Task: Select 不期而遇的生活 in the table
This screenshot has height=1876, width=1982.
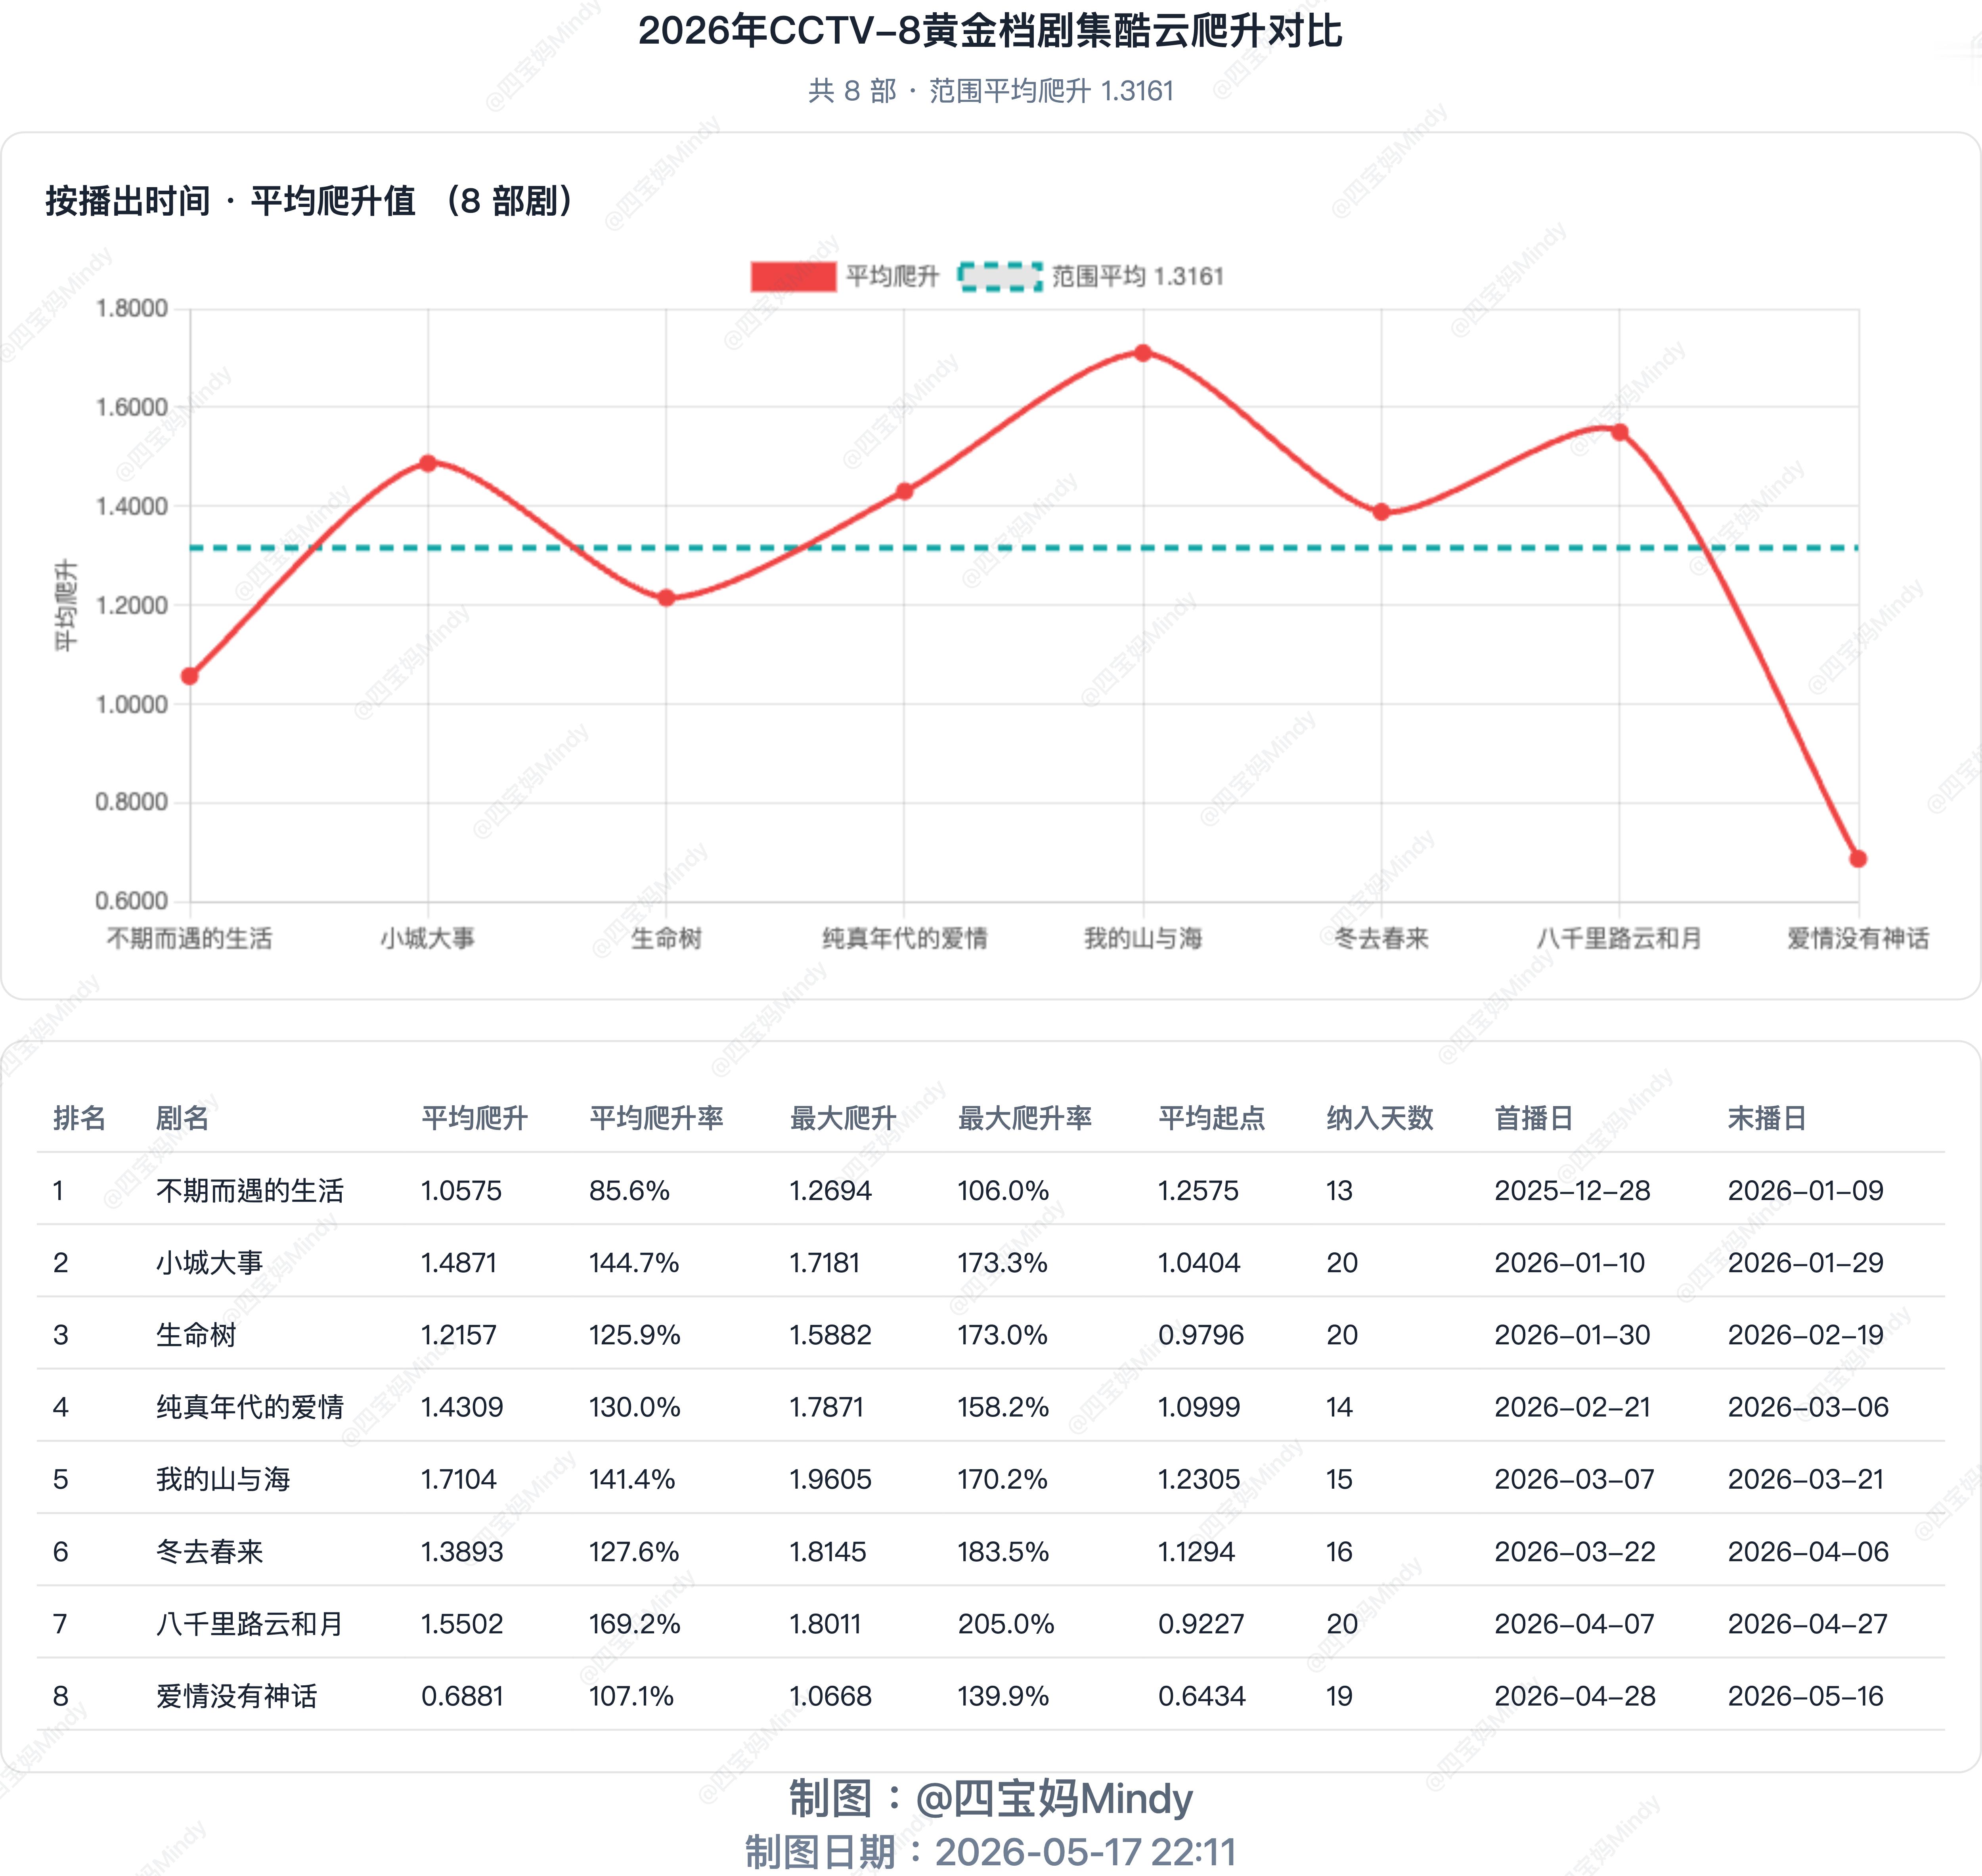Action: click(x=250, y=1190)
